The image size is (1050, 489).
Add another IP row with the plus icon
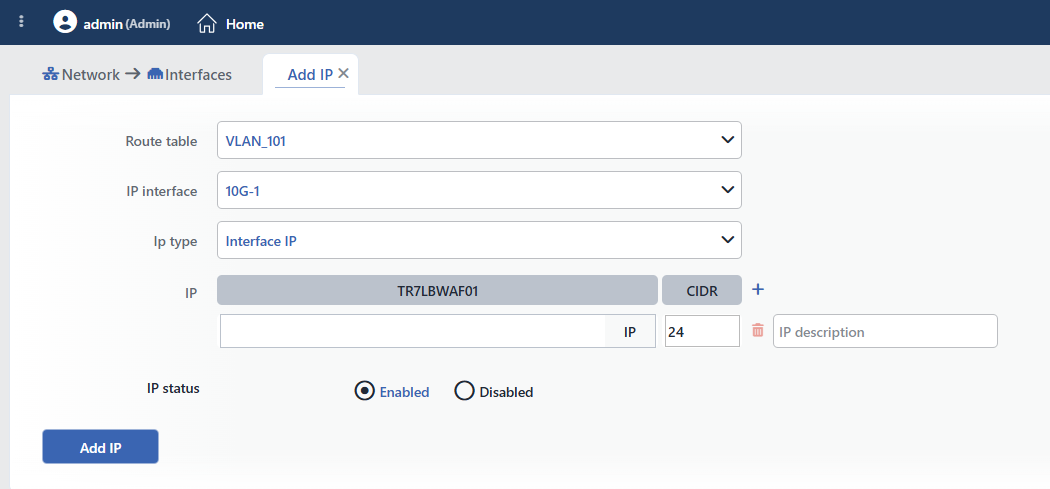(757, 289)
